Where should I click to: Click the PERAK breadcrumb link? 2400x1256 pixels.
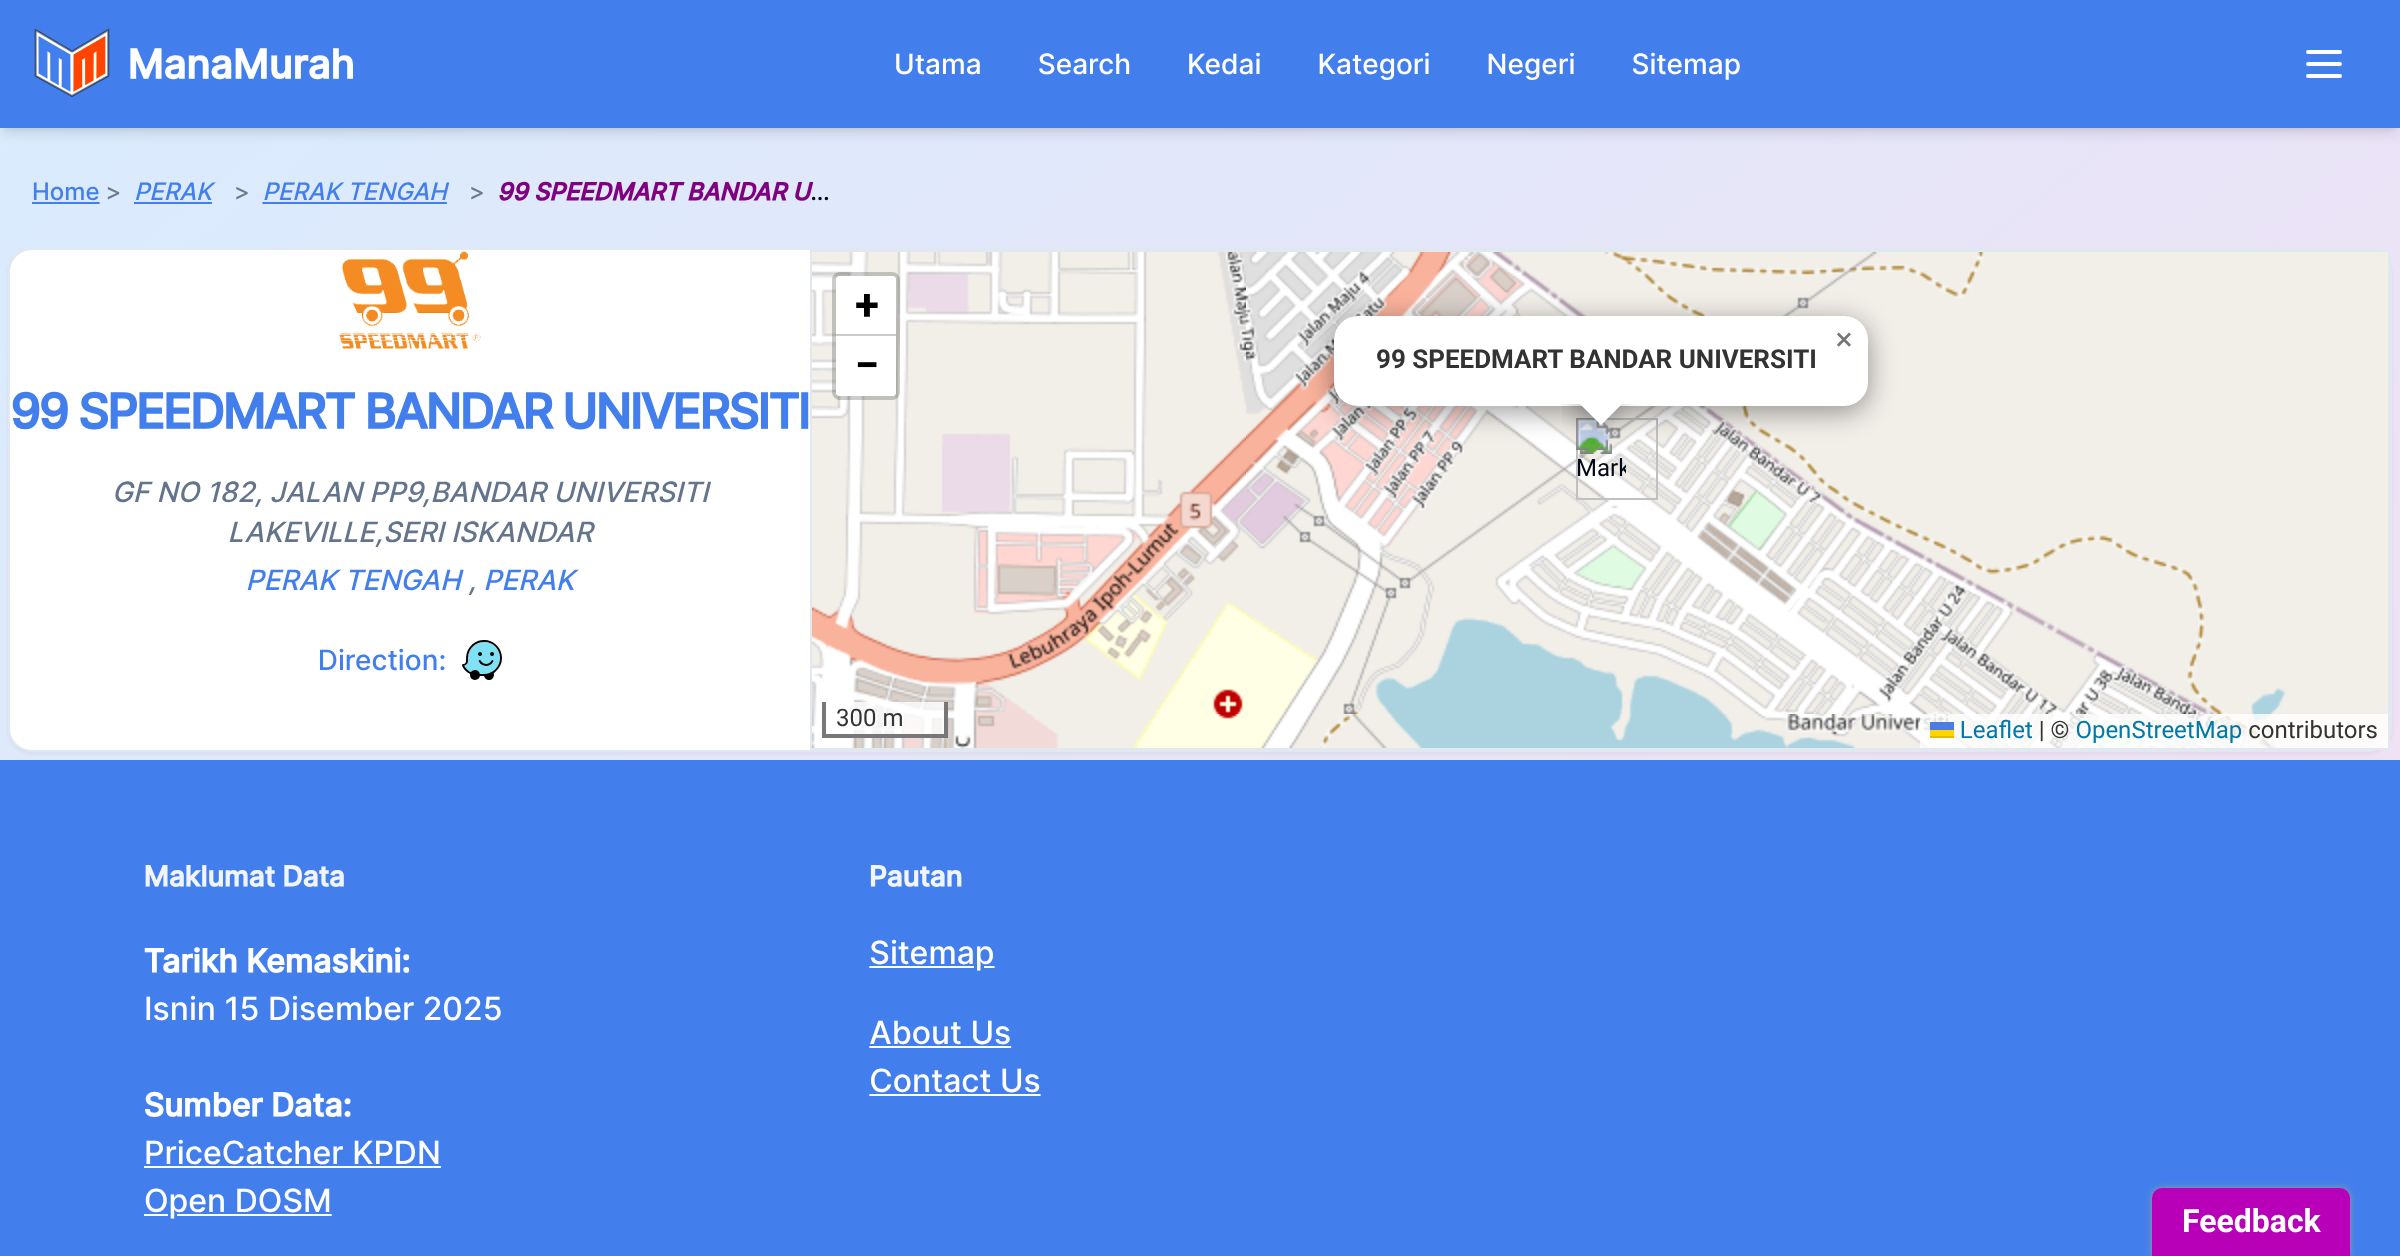click(x=174, y=191)
